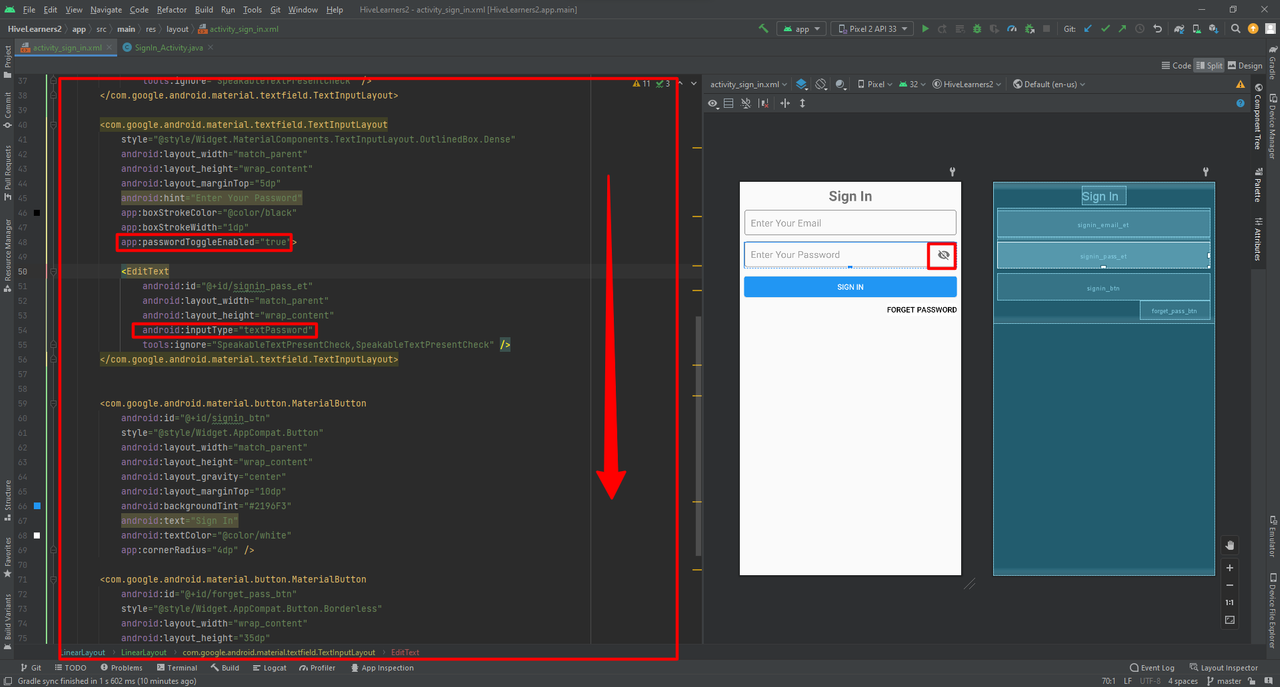Open the HiveLearners2 theme dropdown
Screen dimensions: 1280x687
coord(967,84)
